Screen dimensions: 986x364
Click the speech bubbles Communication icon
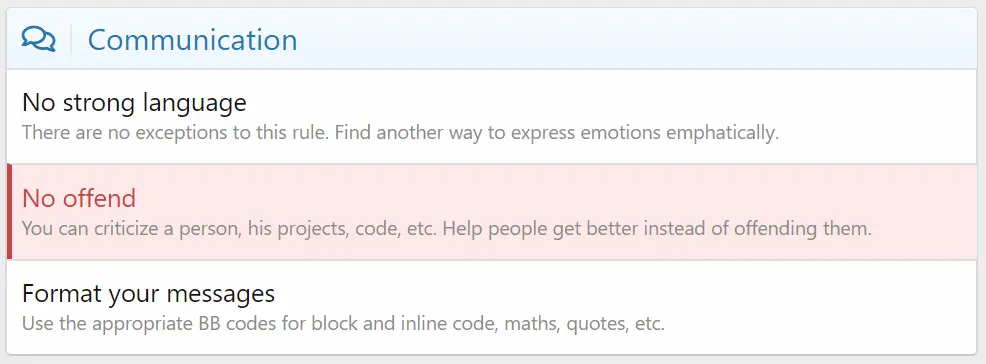tap(38, 40)
